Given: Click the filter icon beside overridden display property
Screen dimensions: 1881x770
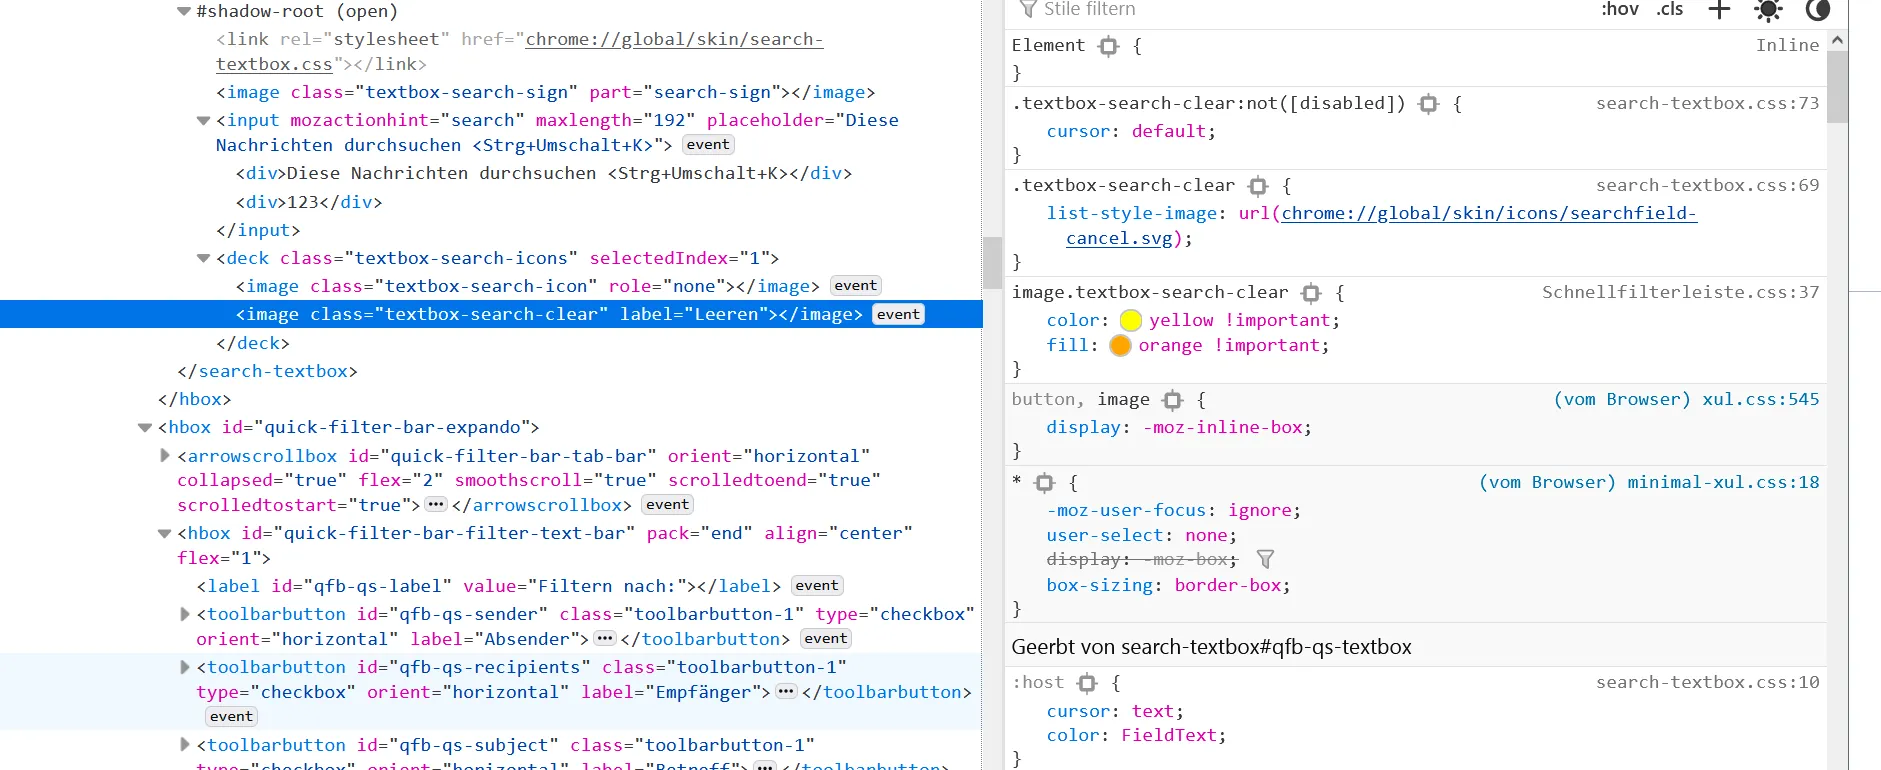Looking at the screenshot, I should [x=1265, y=560].
